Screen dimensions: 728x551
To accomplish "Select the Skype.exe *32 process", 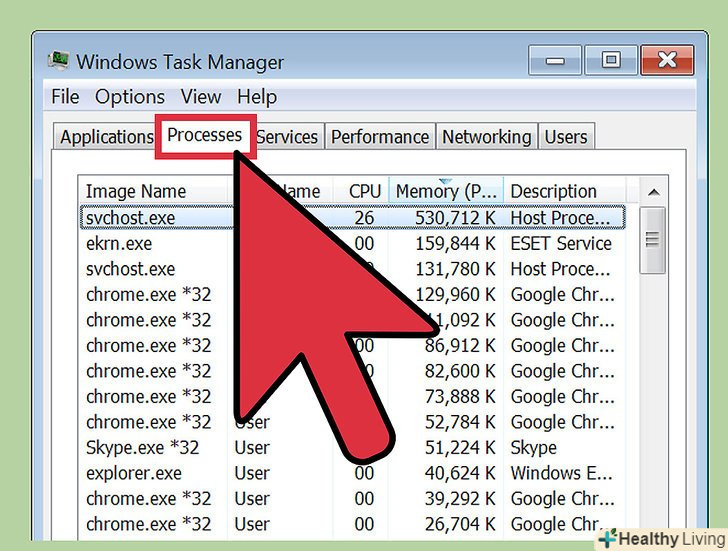I will (x=352, y=447).
